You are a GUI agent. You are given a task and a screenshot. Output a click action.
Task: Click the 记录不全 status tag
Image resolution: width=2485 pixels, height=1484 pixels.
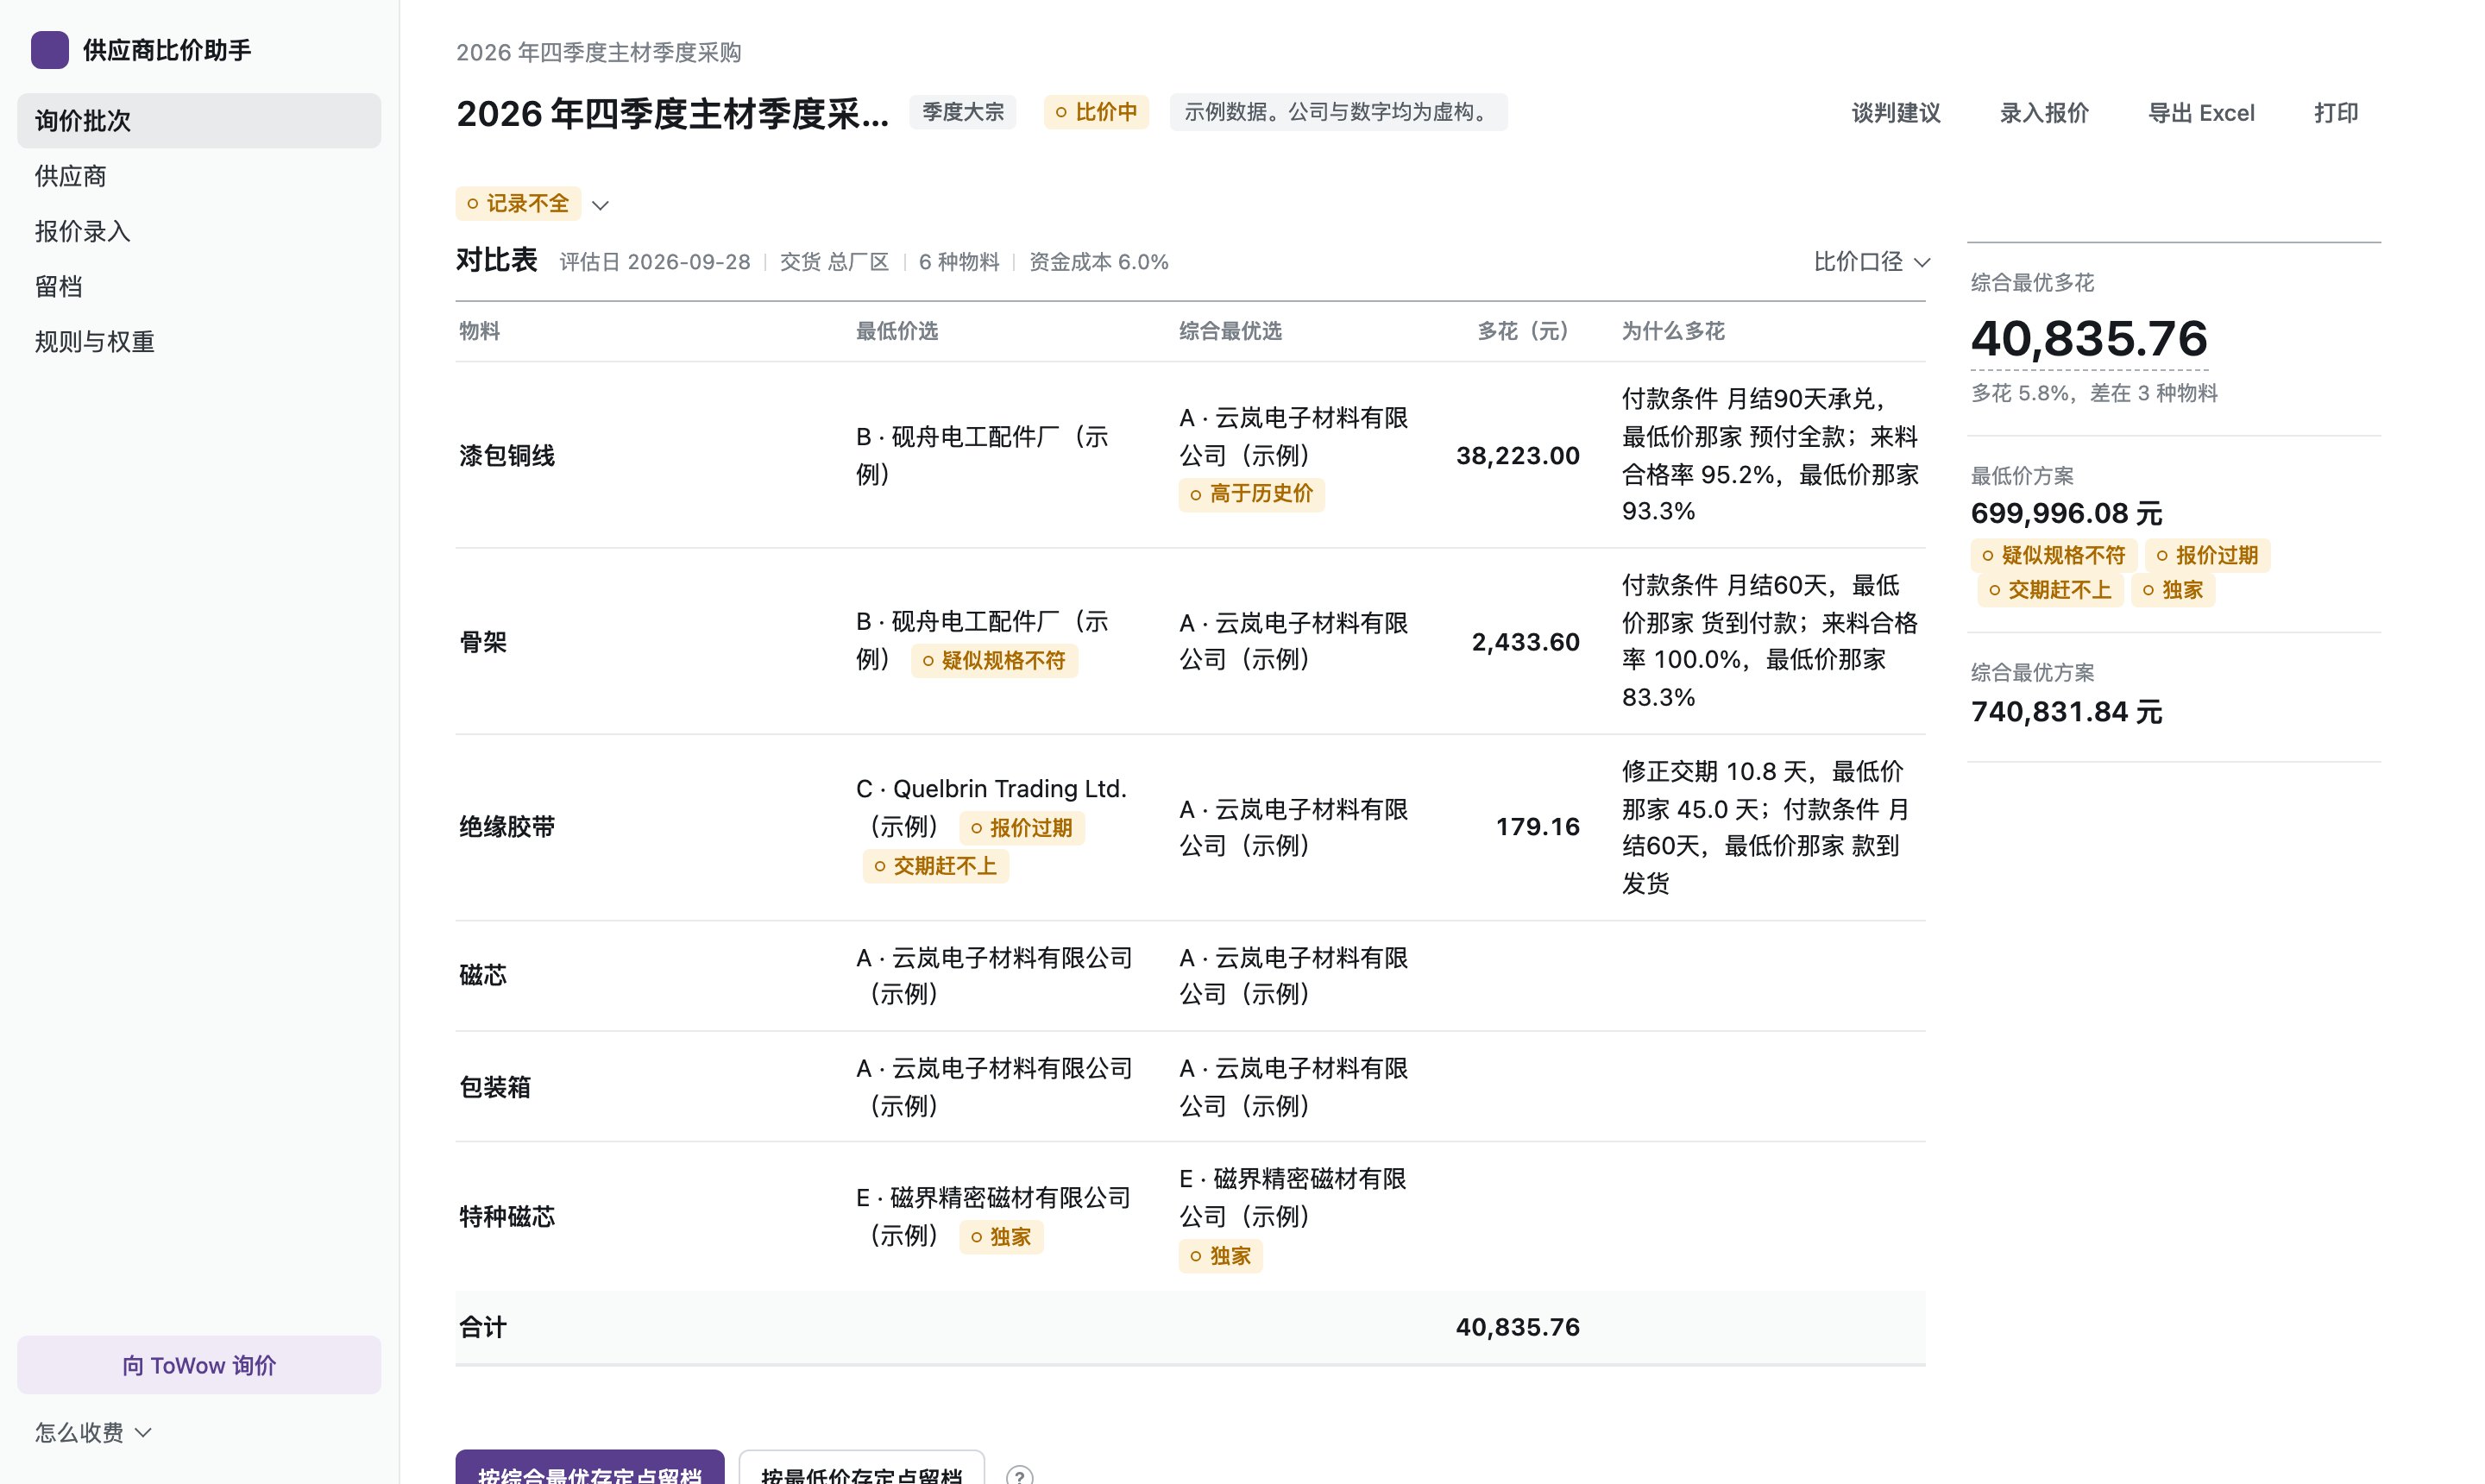point(518,204)
